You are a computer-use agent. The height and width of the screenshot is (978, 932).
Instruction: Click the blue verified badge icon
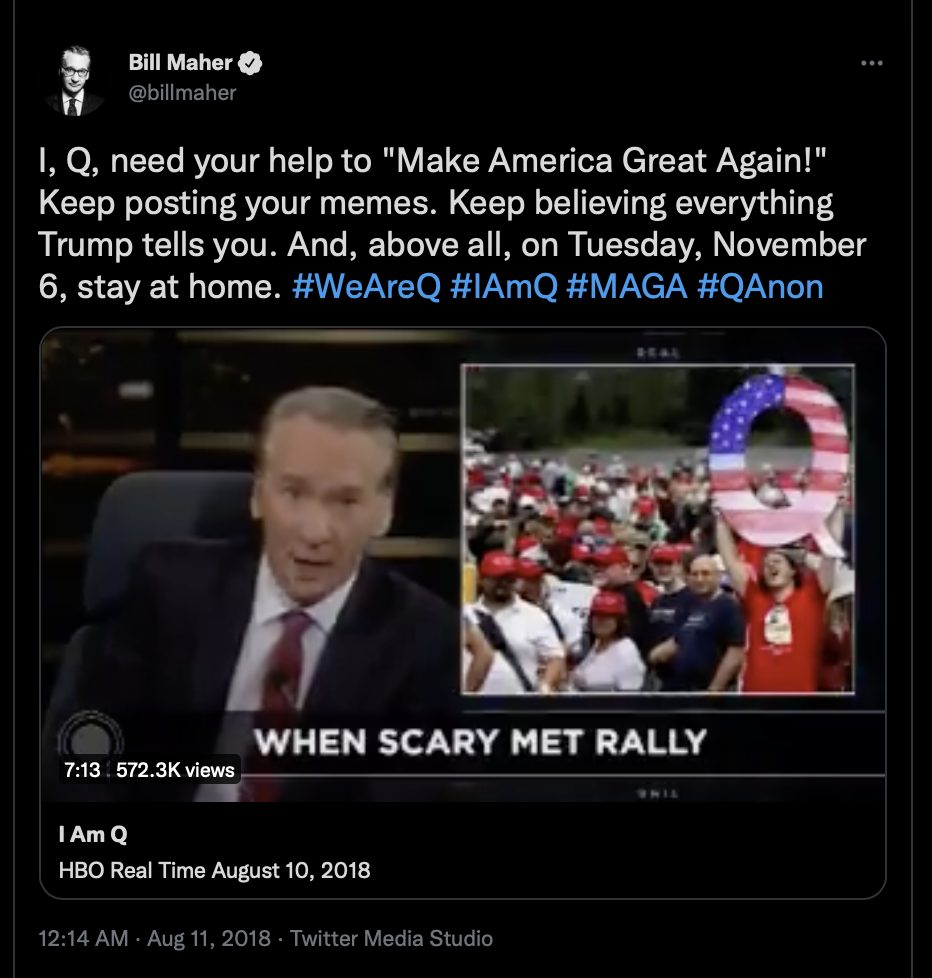tap(250, 63)
